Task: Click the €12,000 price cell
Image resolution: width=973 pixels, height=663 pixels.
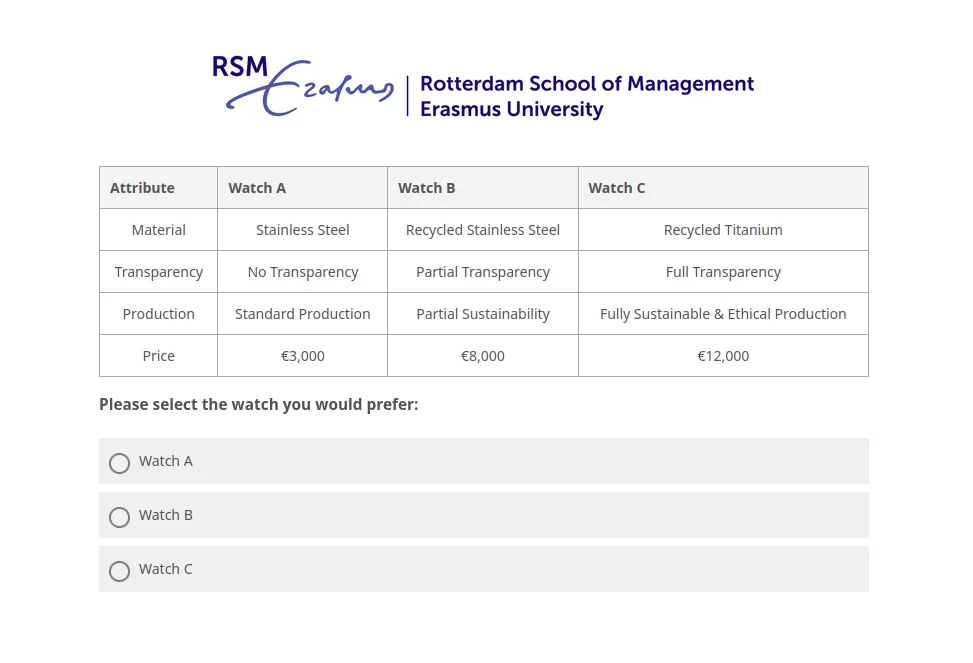Action: [x=723, y=356]
